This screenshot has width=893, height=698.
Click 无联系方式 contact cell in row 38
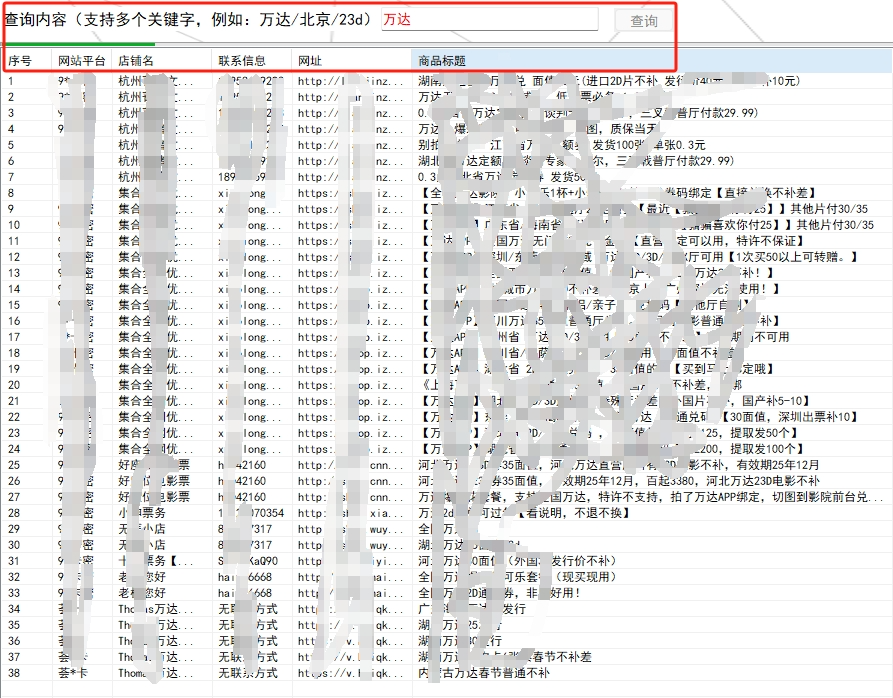(x=248, y=673)
